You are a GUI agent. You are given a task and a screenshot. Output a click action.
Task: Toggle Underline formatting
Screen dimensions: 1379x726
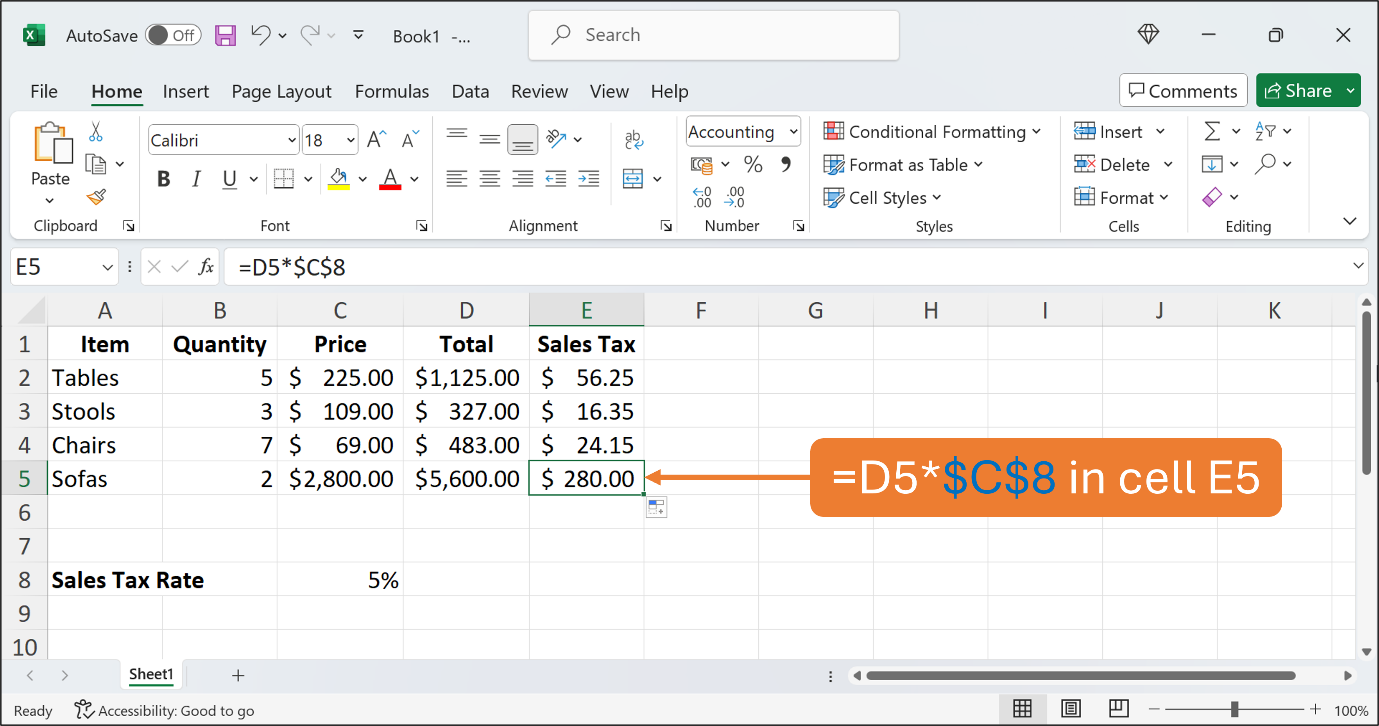[229, 180]
